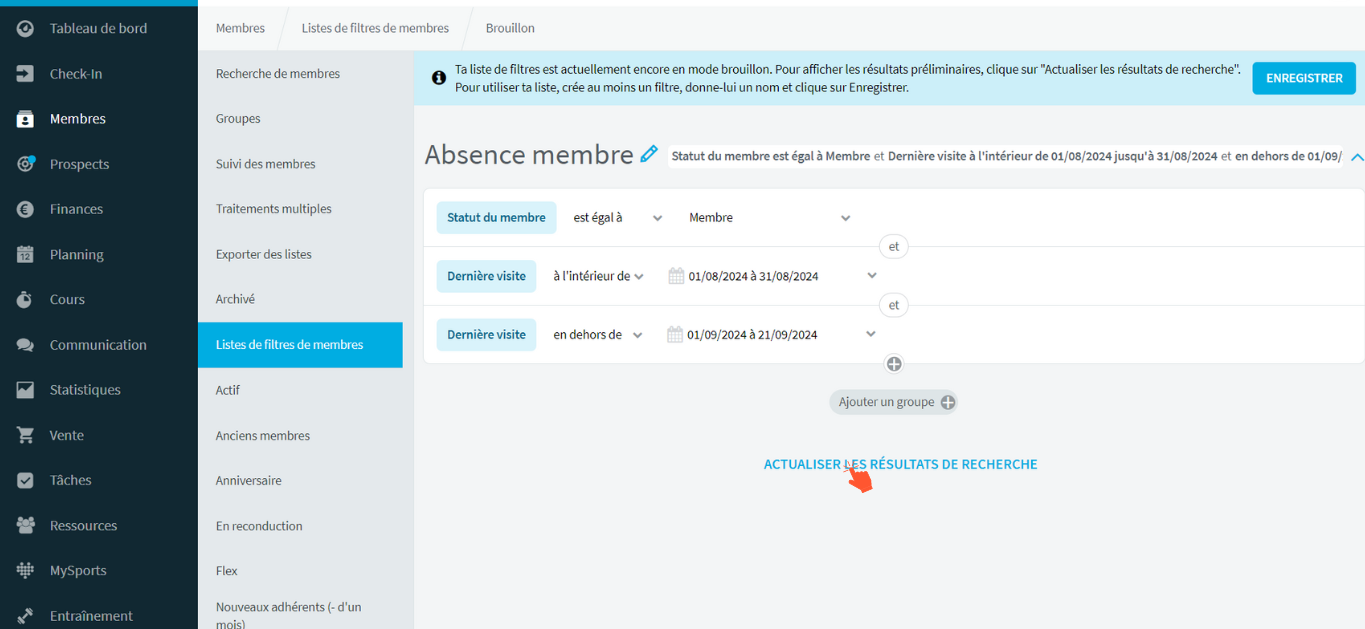Click the Planning calendar icon
The width and height of the screenshot is (1365, 629).
[25, 255]
